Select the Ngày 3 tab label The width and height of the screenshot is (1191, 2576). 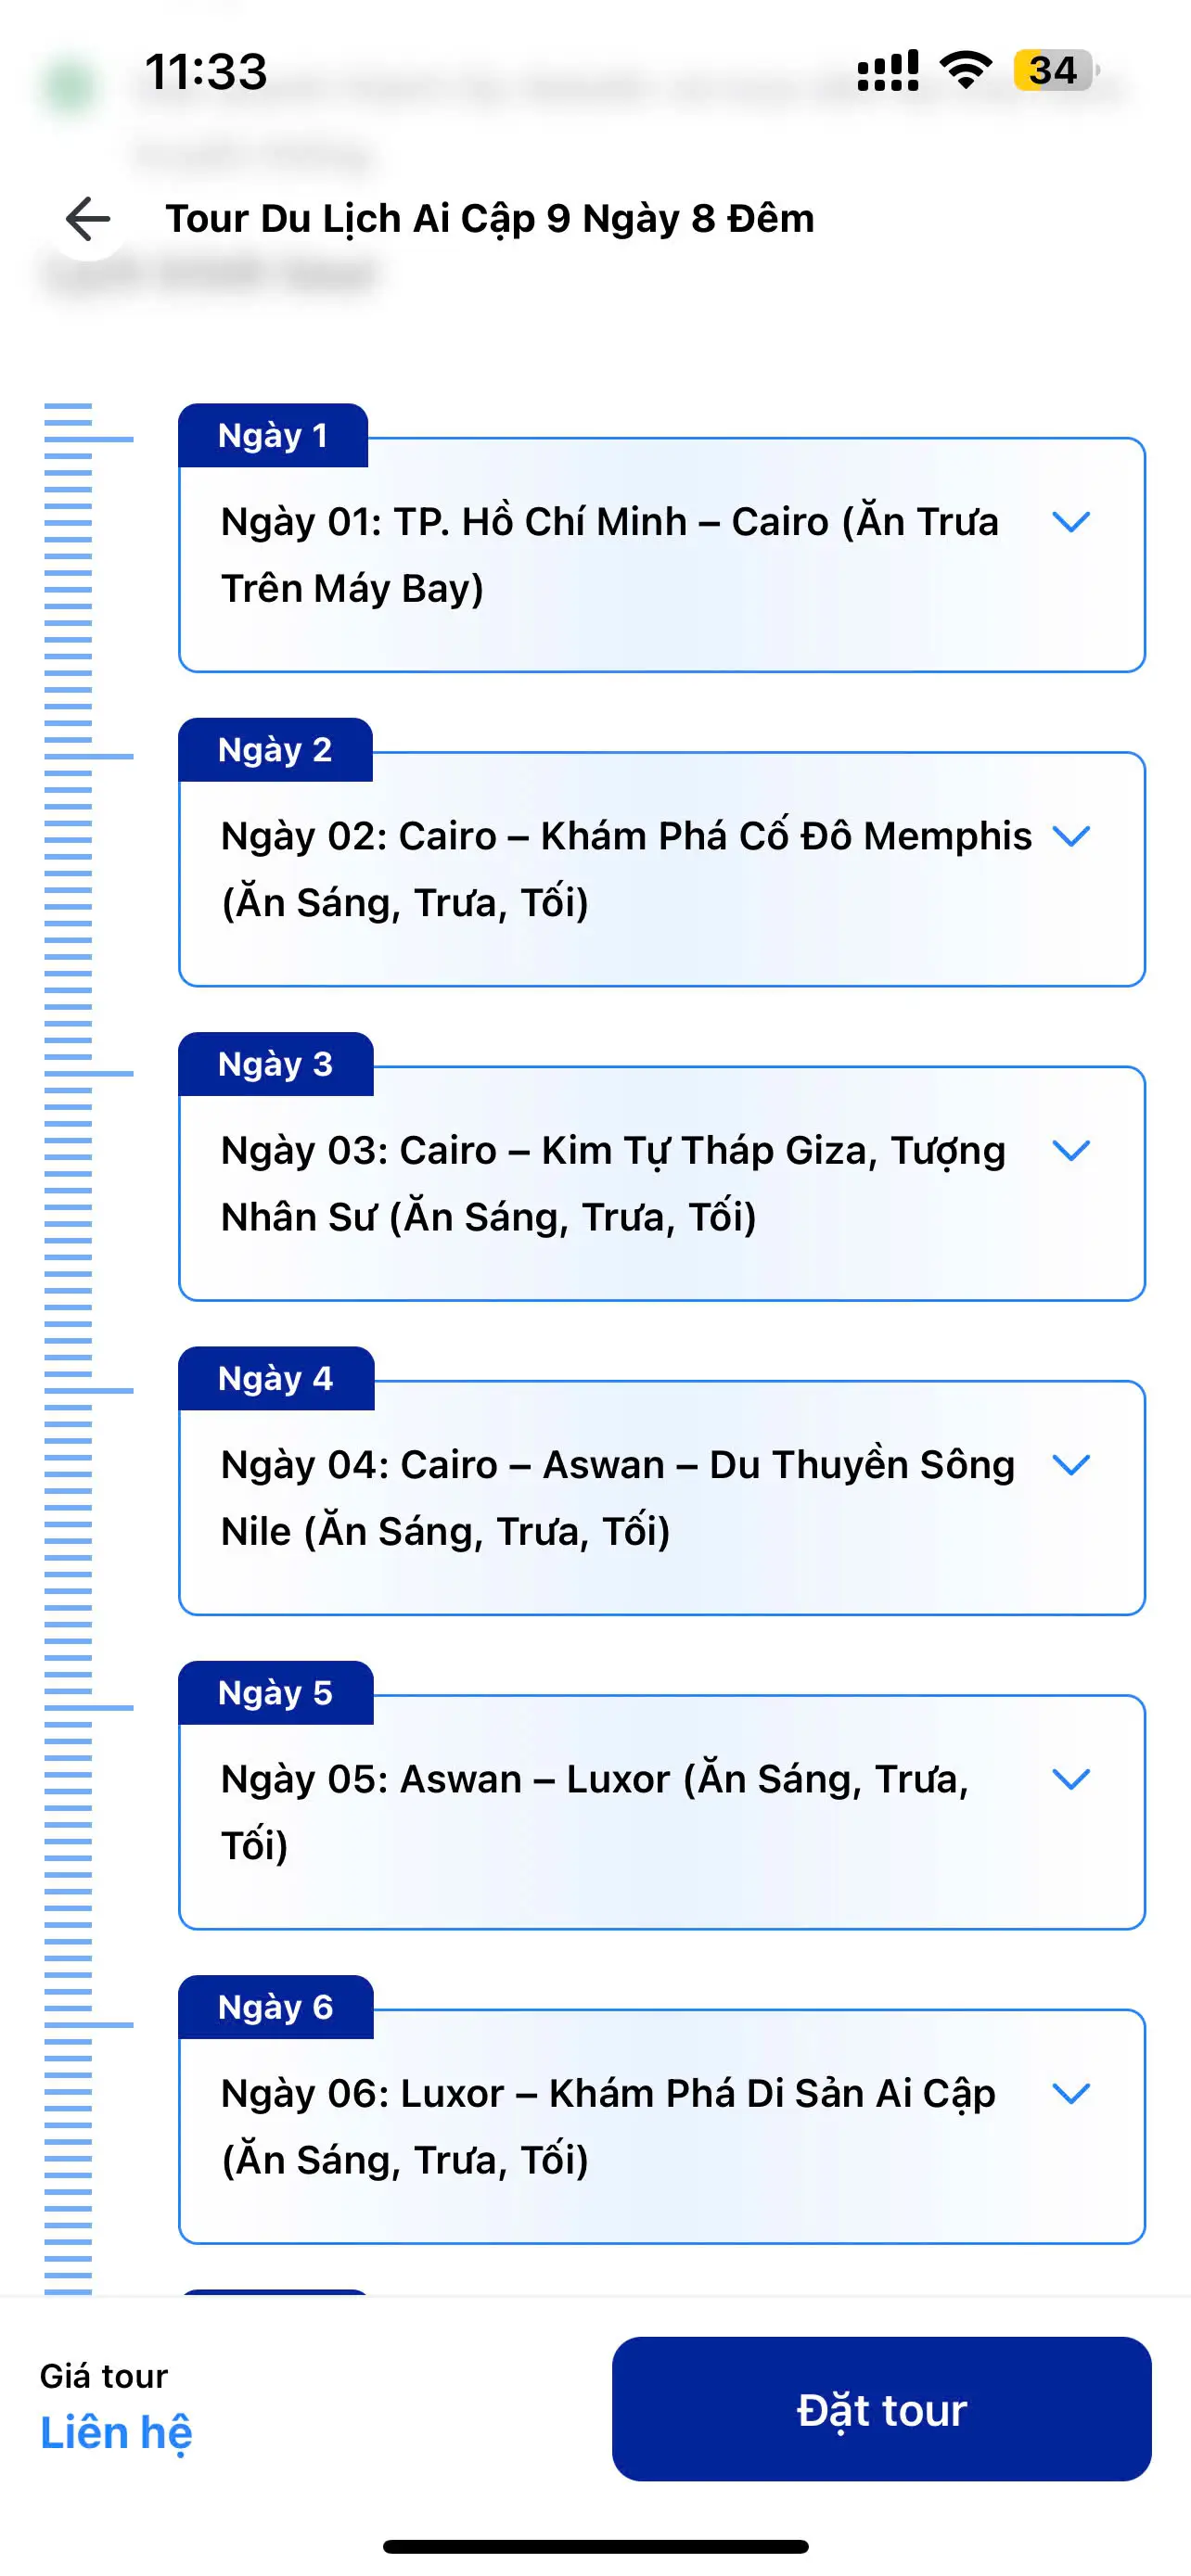click(275, 1064)
